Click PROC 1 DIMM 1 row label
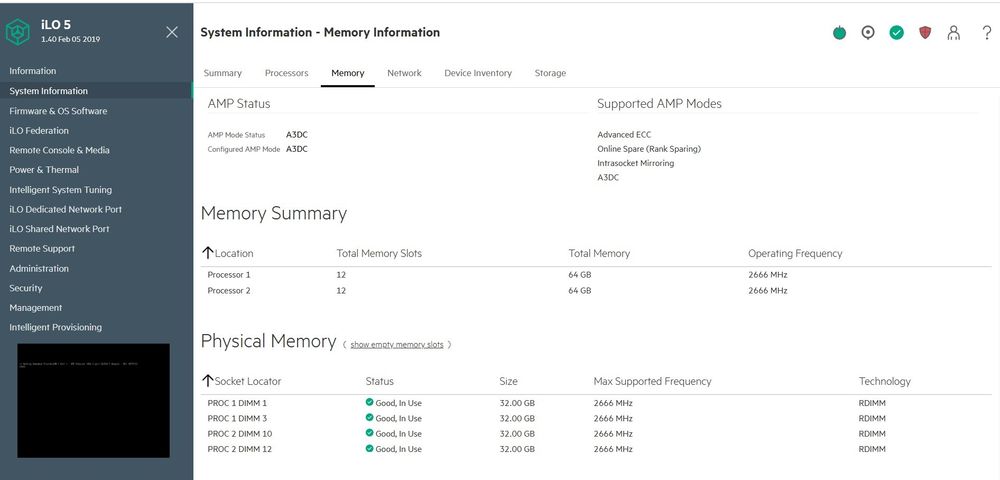This screenshot has height=480, width=1000. 237,403
